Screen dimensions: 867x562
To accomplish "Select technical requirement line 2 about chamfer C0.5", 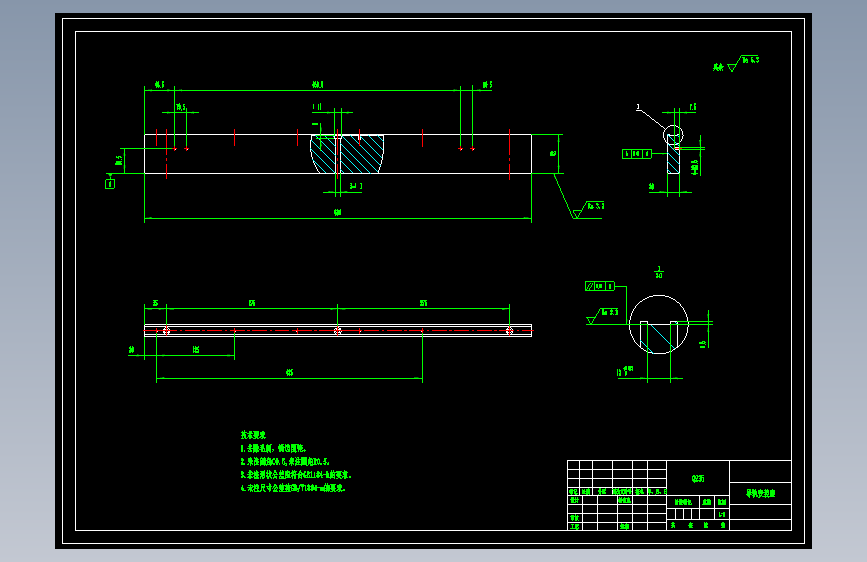I will tap(285, 461).
